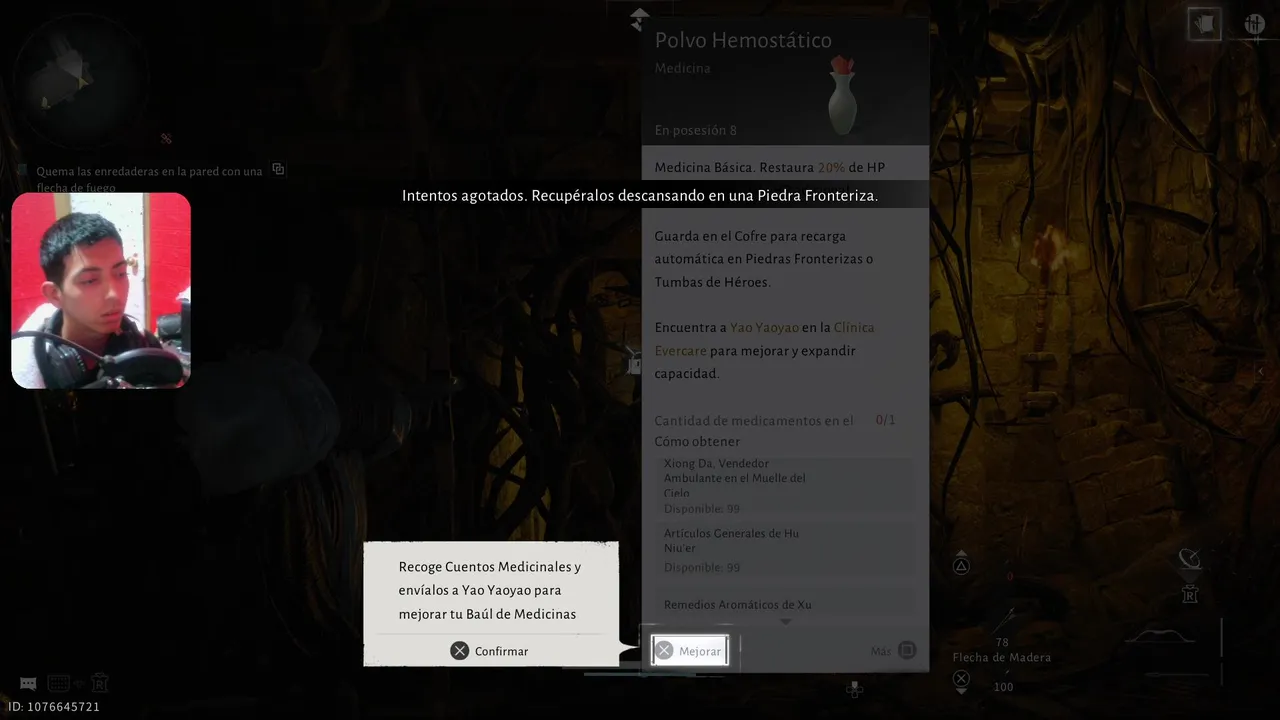The image size is (1280, 720).
Task: Click the 'En posesión 8' count label
Action: [x=696, y=130]
